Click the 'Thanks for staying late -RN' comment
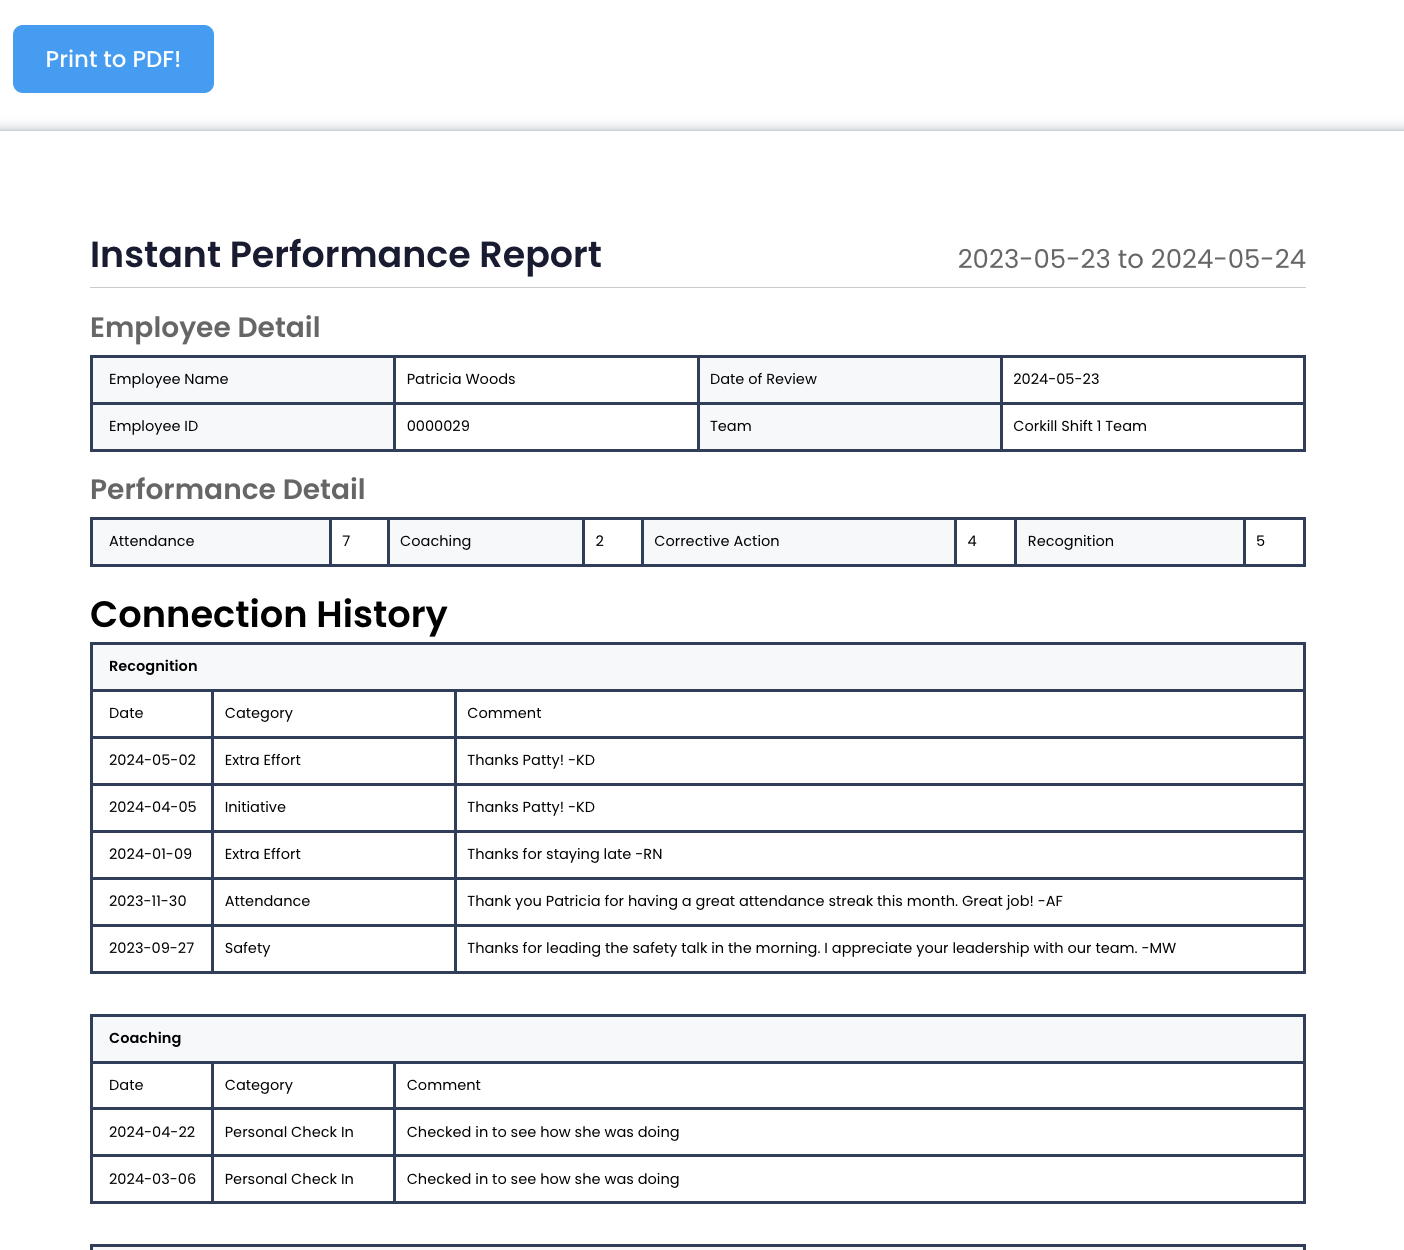This screenshot has width=1404, height=1250. [x=564, y=854]
